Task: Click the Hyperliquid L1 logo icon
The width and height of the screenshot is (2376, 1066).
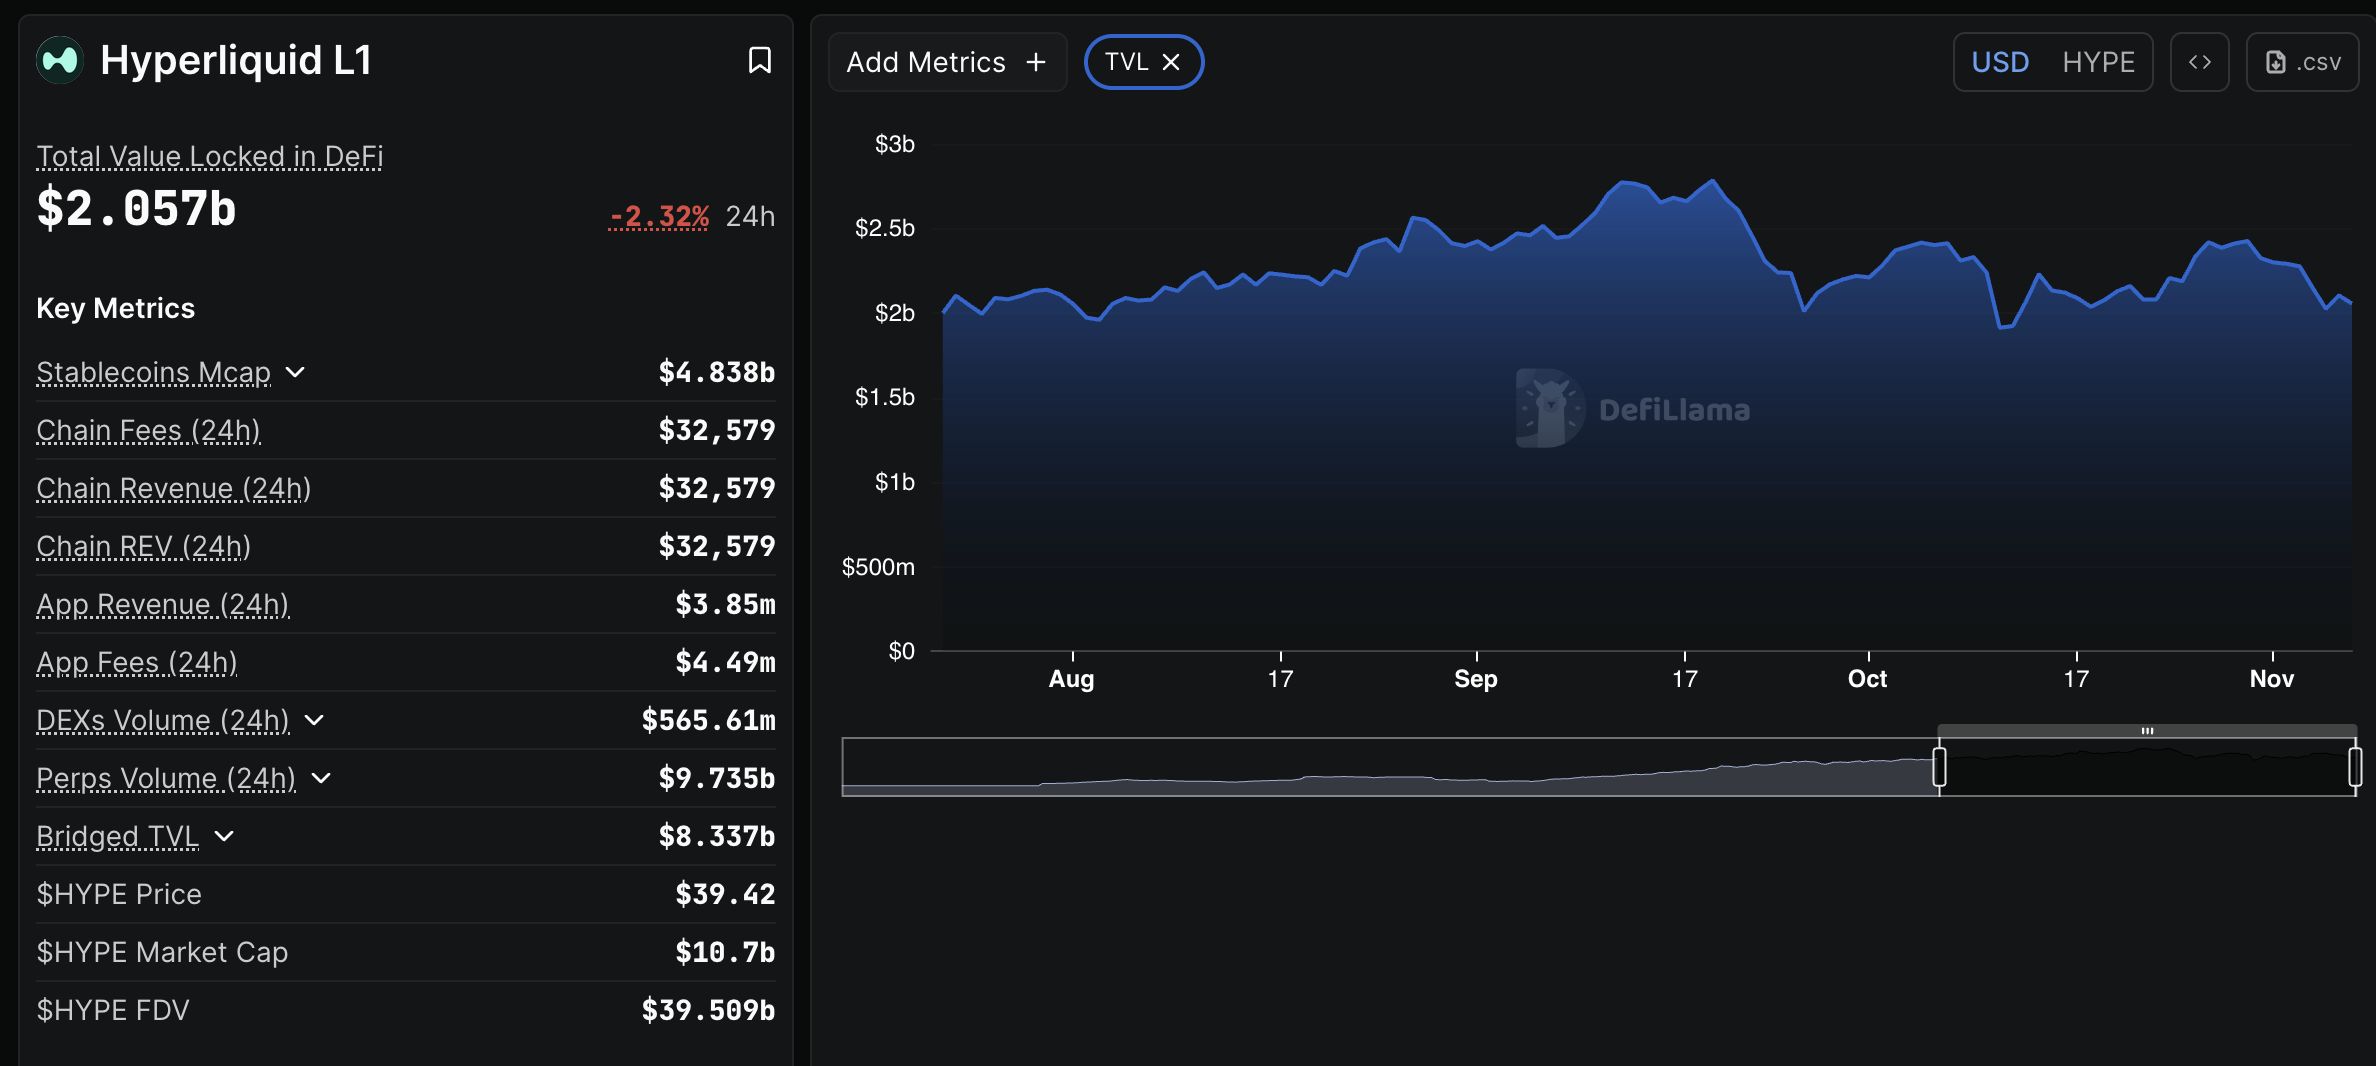Action: click(59, 61)
